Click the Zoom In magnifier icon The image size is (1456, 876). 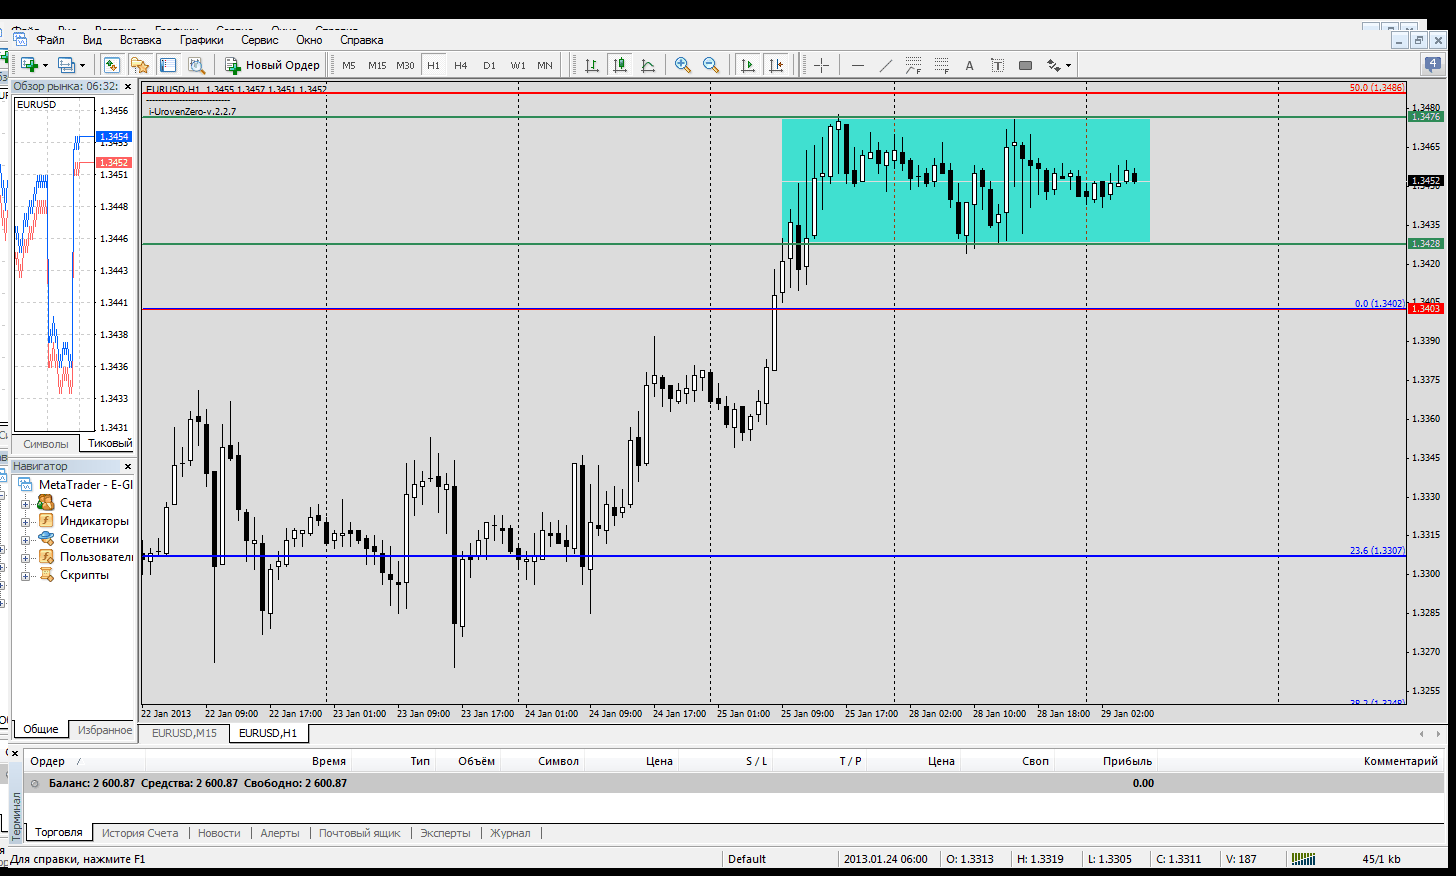[683, 65]
